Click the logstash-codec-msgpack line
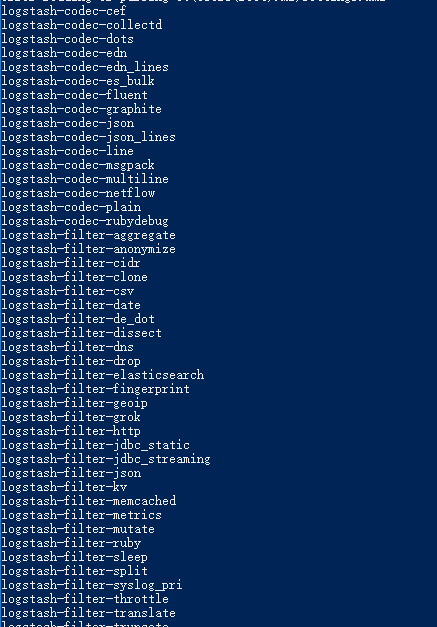437x627 pixels. point(78,165)
